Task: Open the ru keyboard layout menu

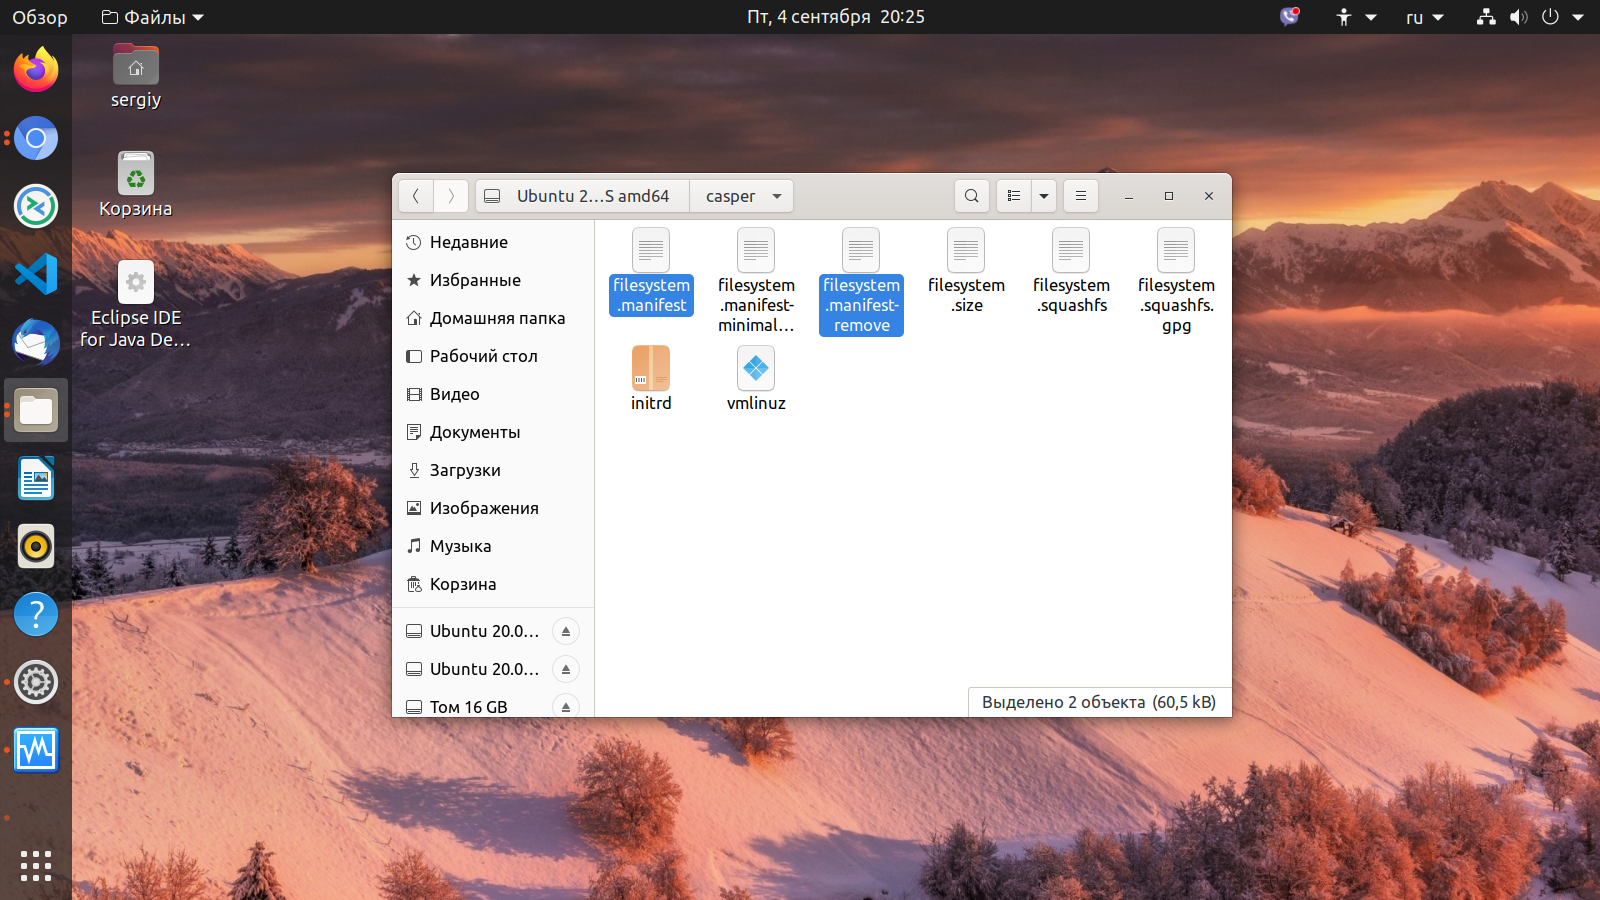Action: (x=1424, y=17)
